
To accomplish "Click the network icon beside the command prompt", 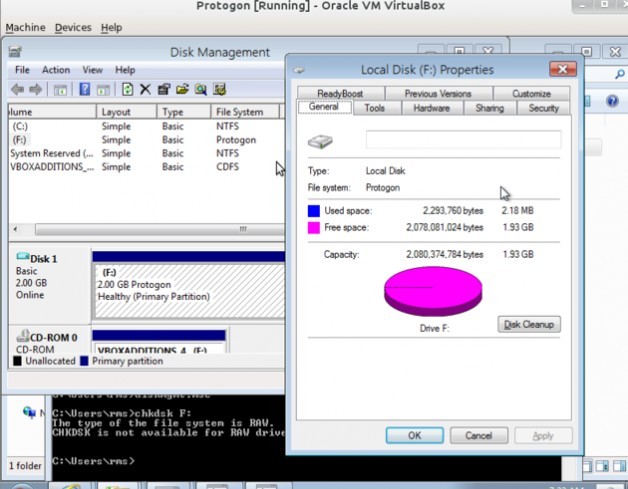I will (x=29, y=412).
